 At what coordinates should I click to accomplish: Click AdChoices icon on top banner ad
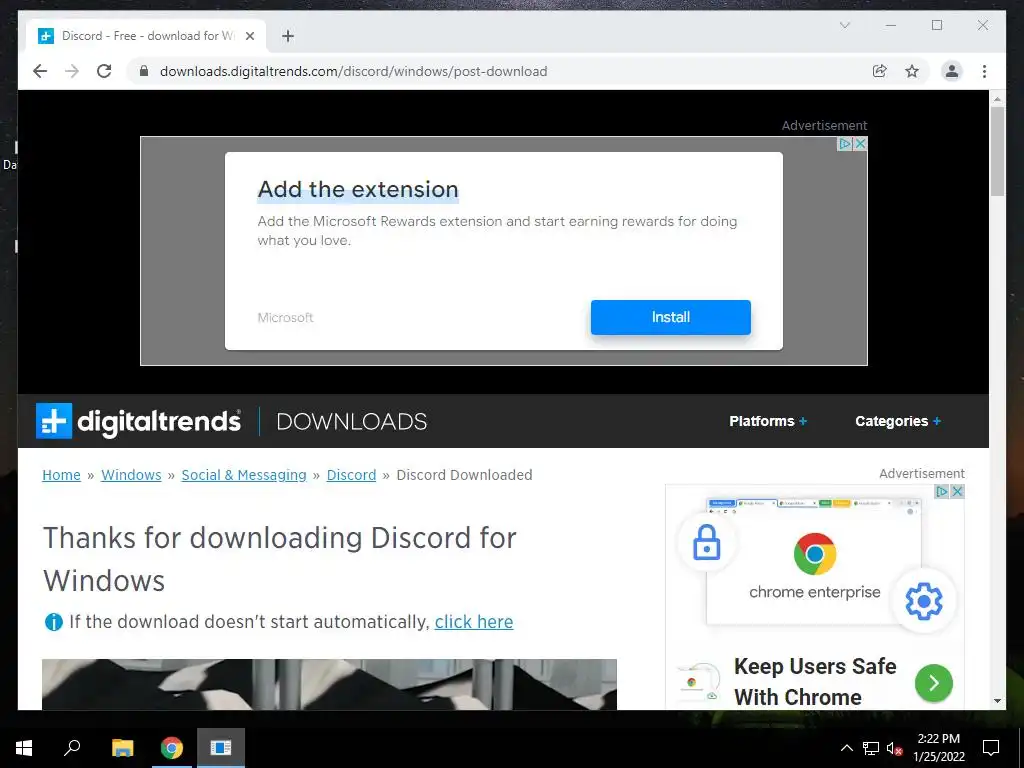point(845,144)
